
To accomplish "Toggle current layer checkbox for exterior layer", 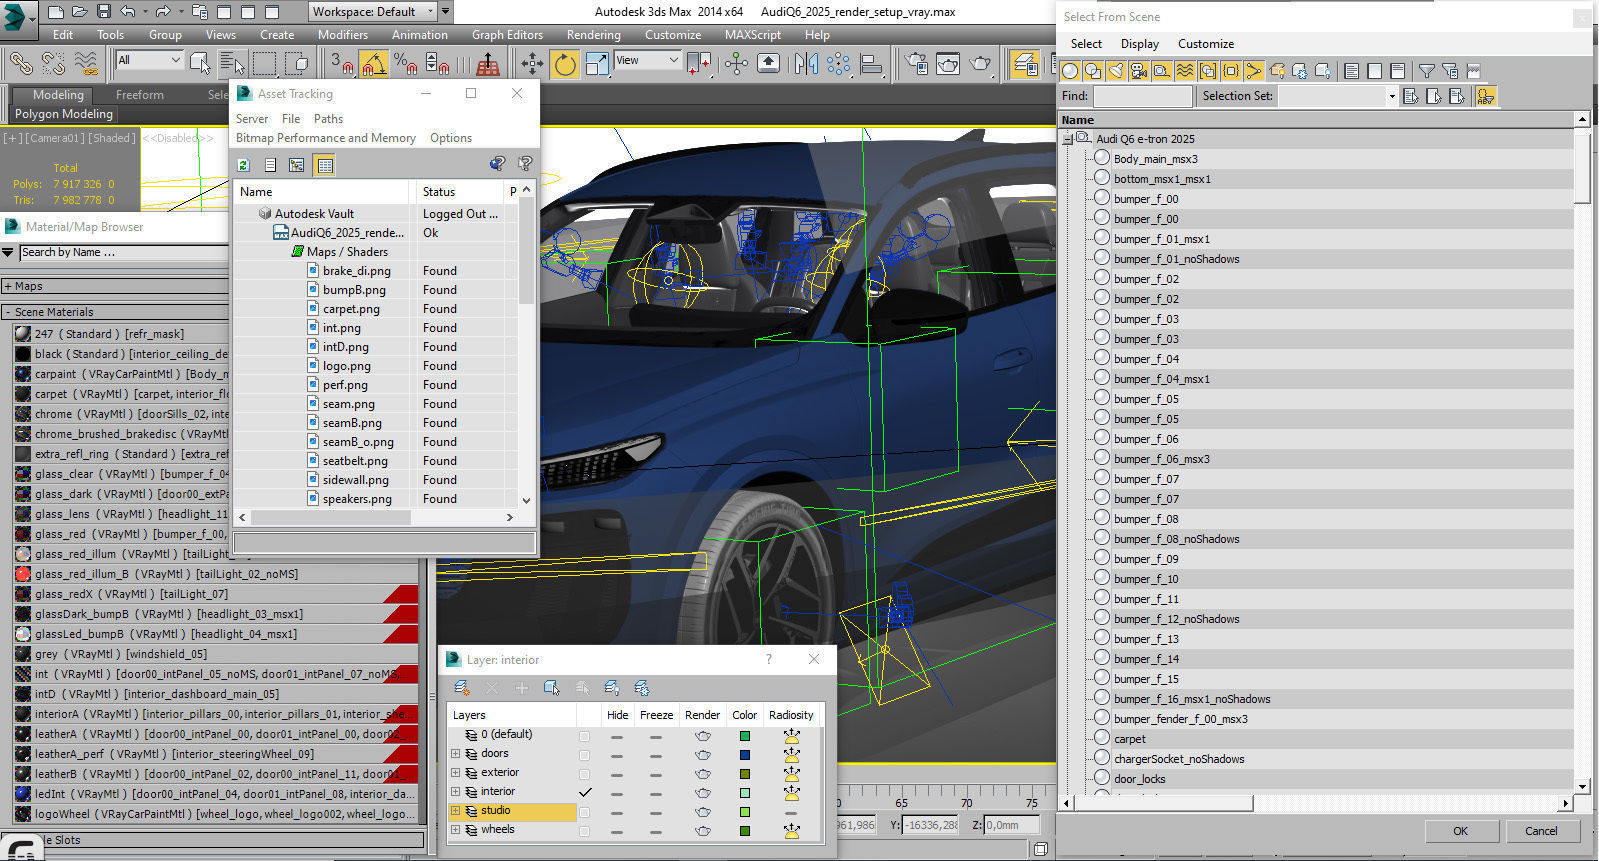I will pyautogui.click(x=585, y=774).
